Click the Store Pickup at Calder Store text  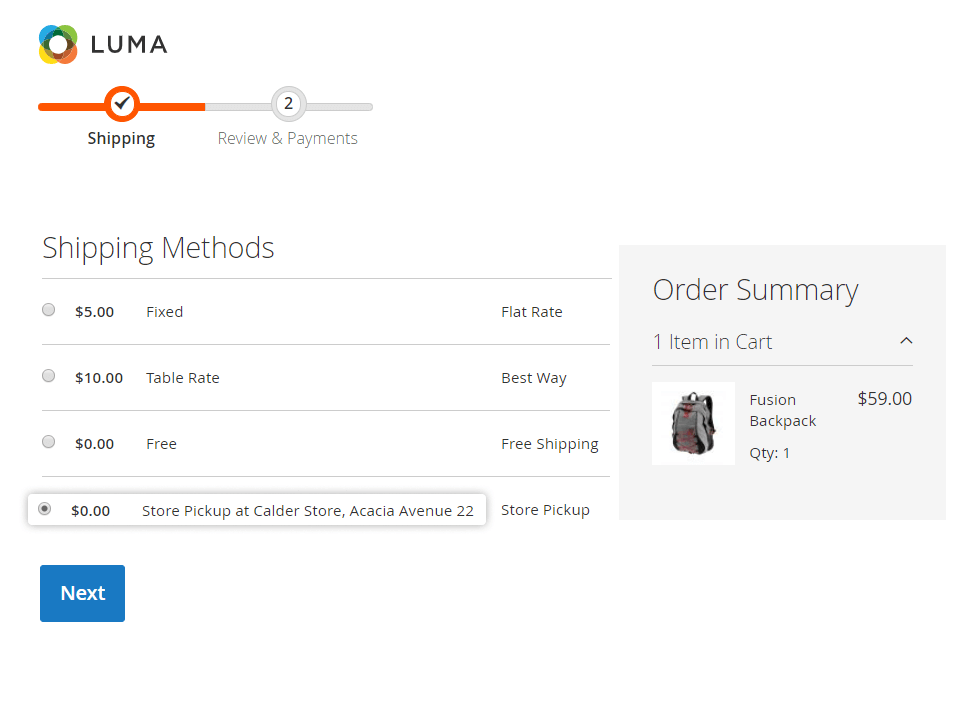coord(307,510)
